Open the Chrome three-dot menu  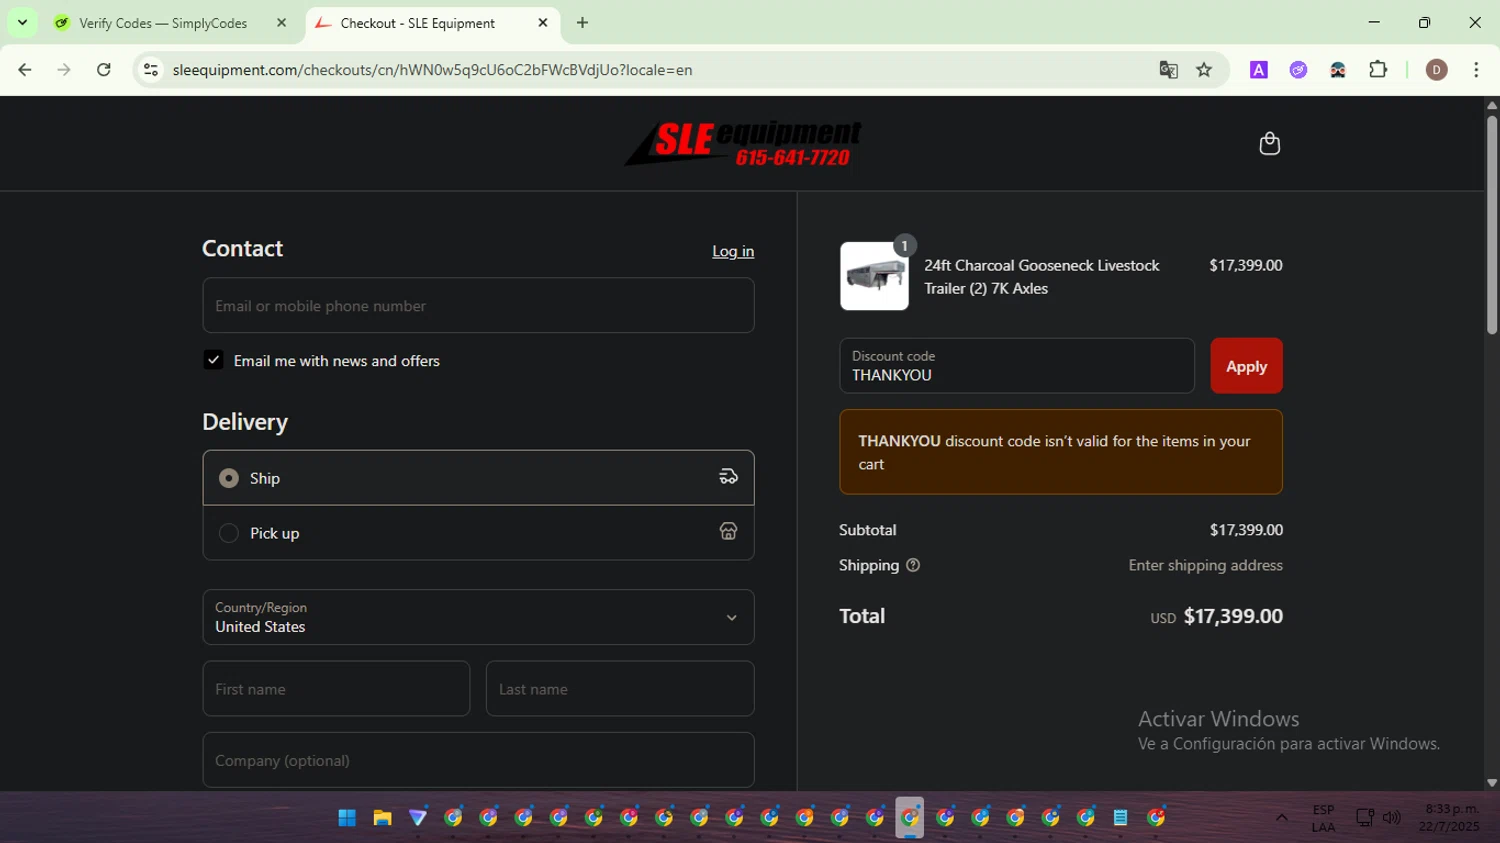click(x=1476, y=70)
